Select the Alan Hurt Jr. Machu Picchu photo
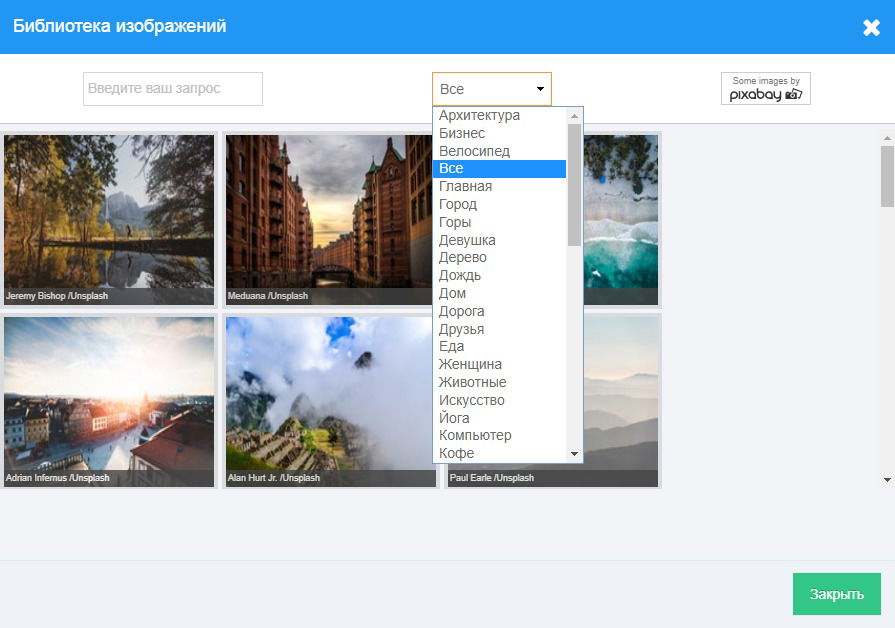895x628 pixels. [x=329, y=402]
